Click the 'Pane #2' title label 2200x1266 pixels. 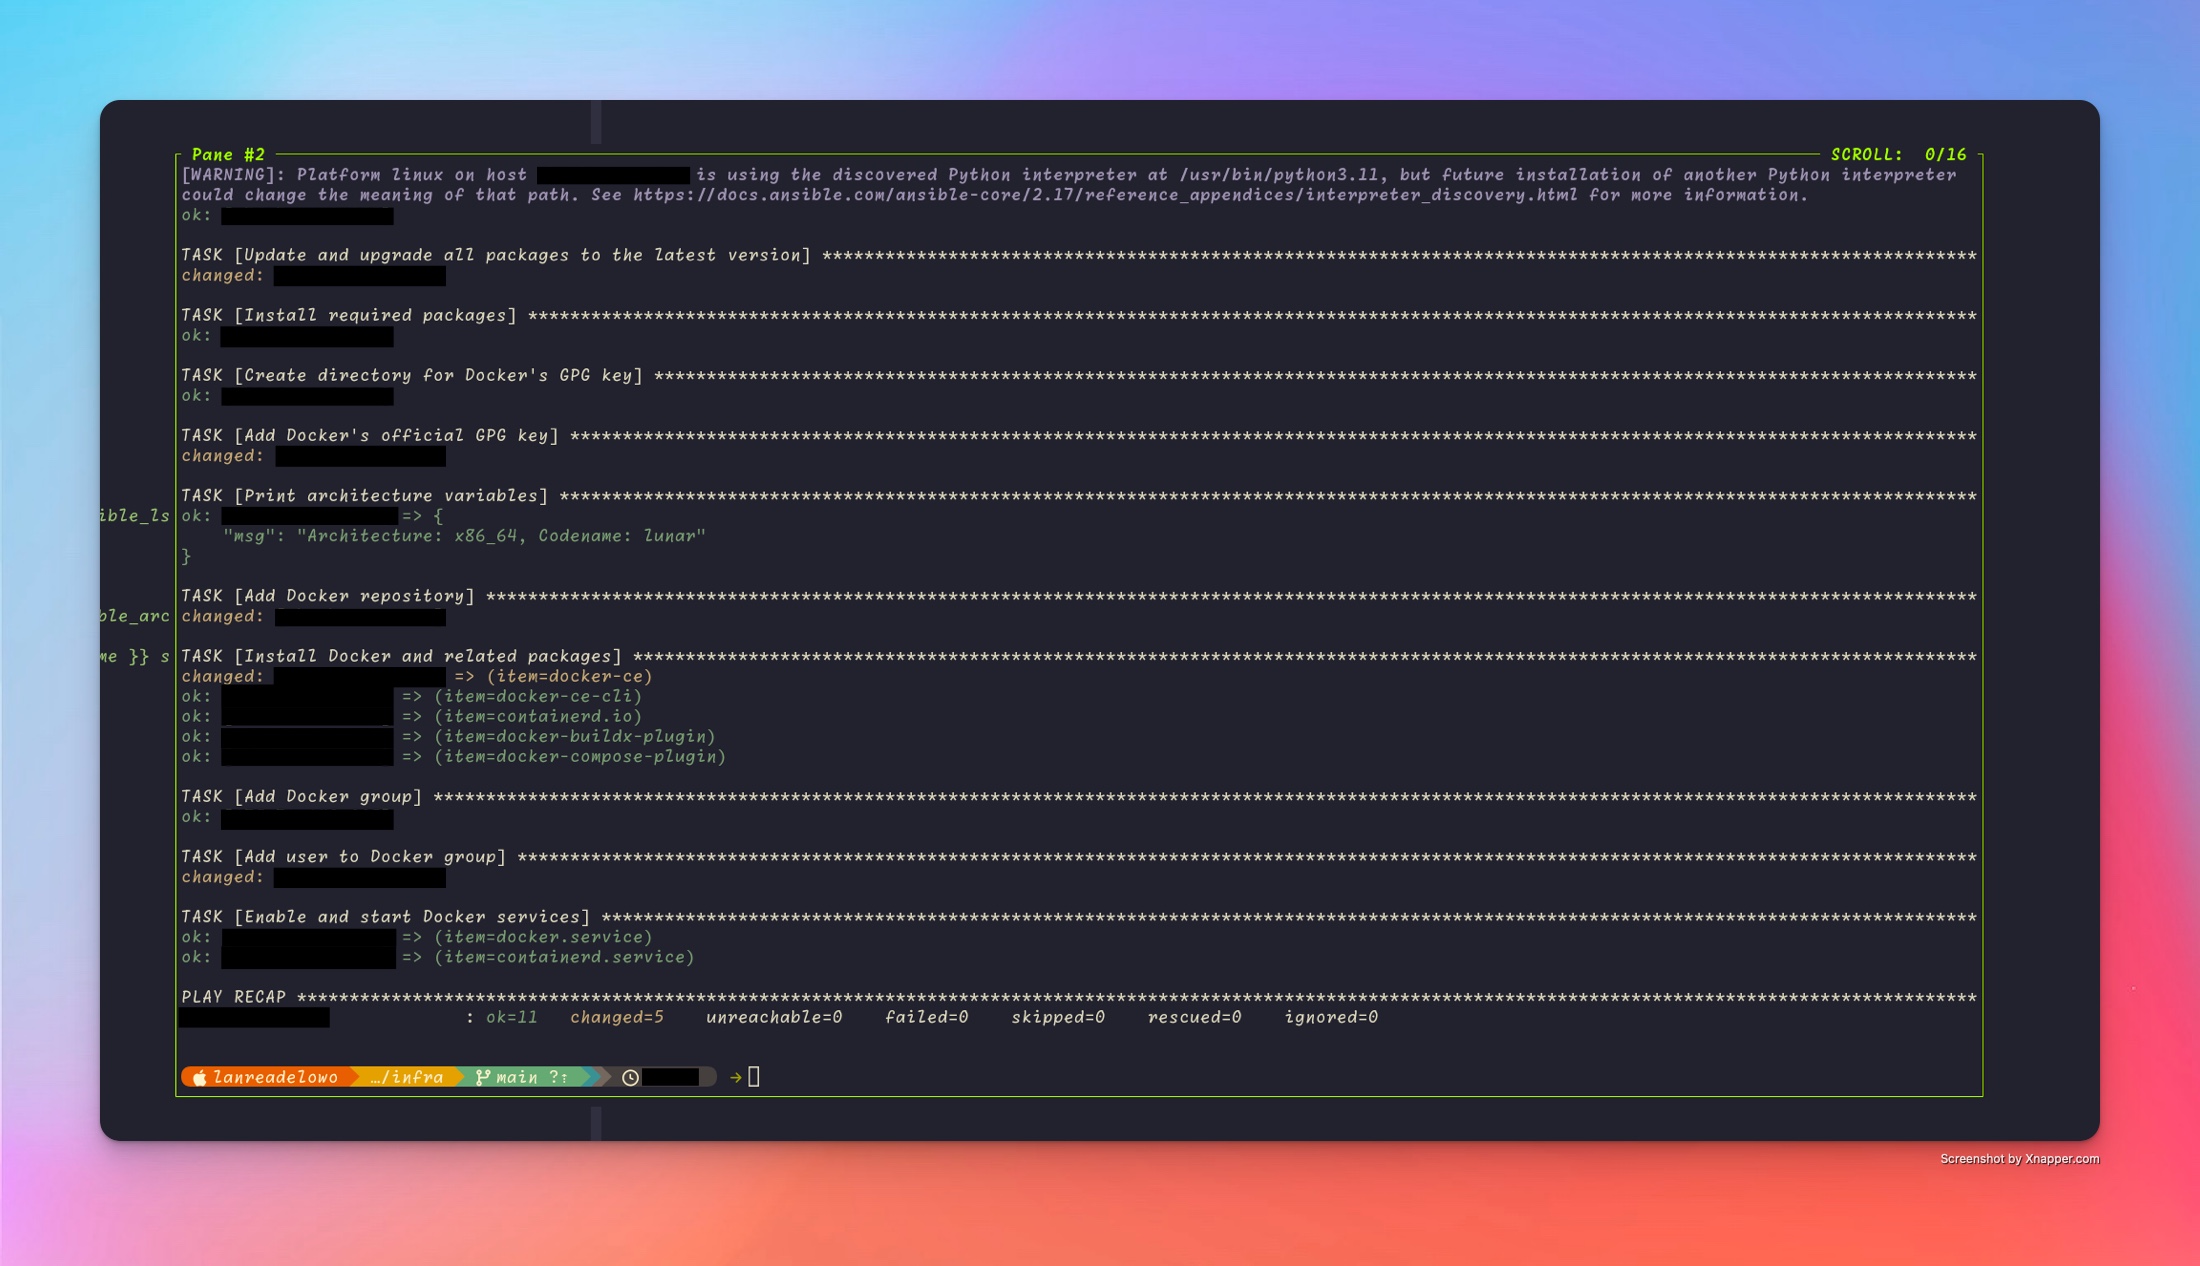228,154
